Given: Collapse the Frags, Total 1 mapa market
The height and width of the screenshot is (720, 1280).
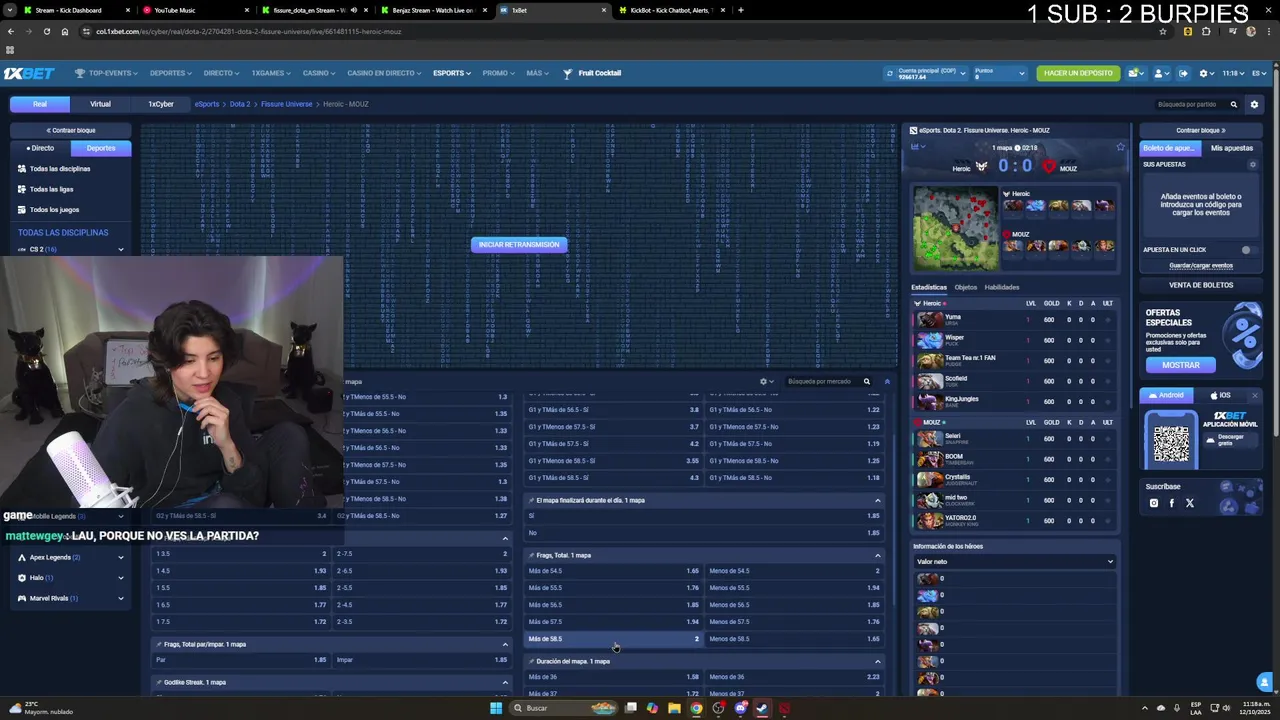Looking at the screenshot, I should [x=878, y=555].
